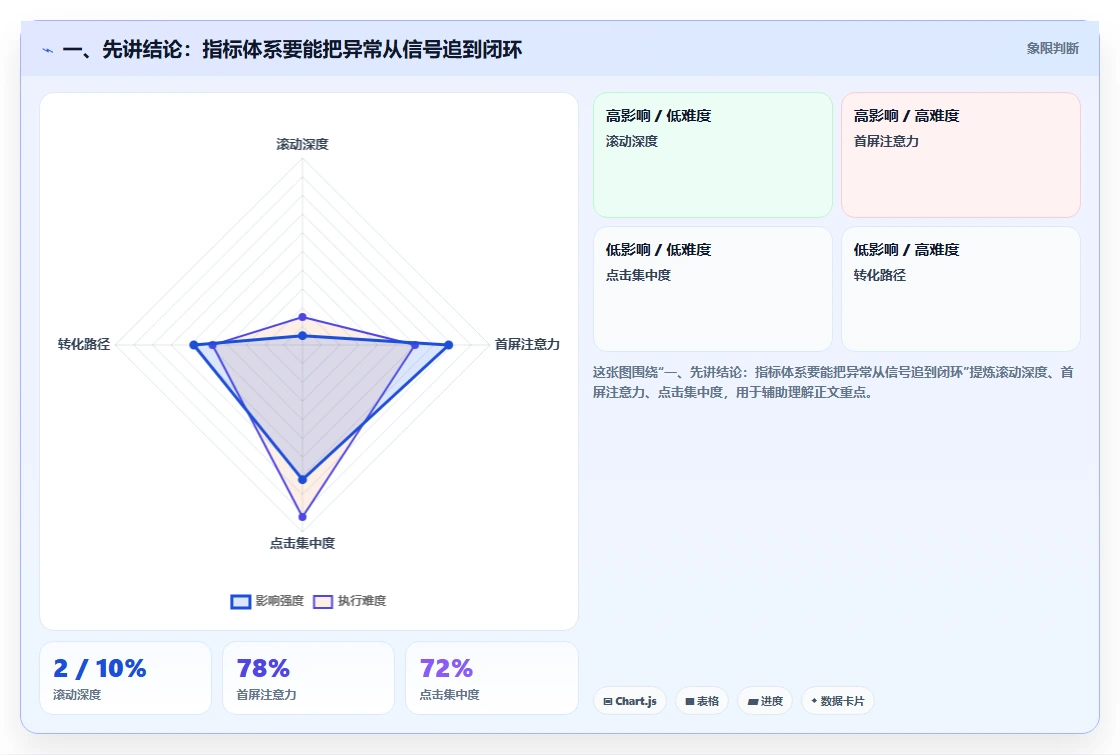Select the 低影响 / 低难度 quadrant card
Viewport: 1120px width, 755px height.
point(713,289)
